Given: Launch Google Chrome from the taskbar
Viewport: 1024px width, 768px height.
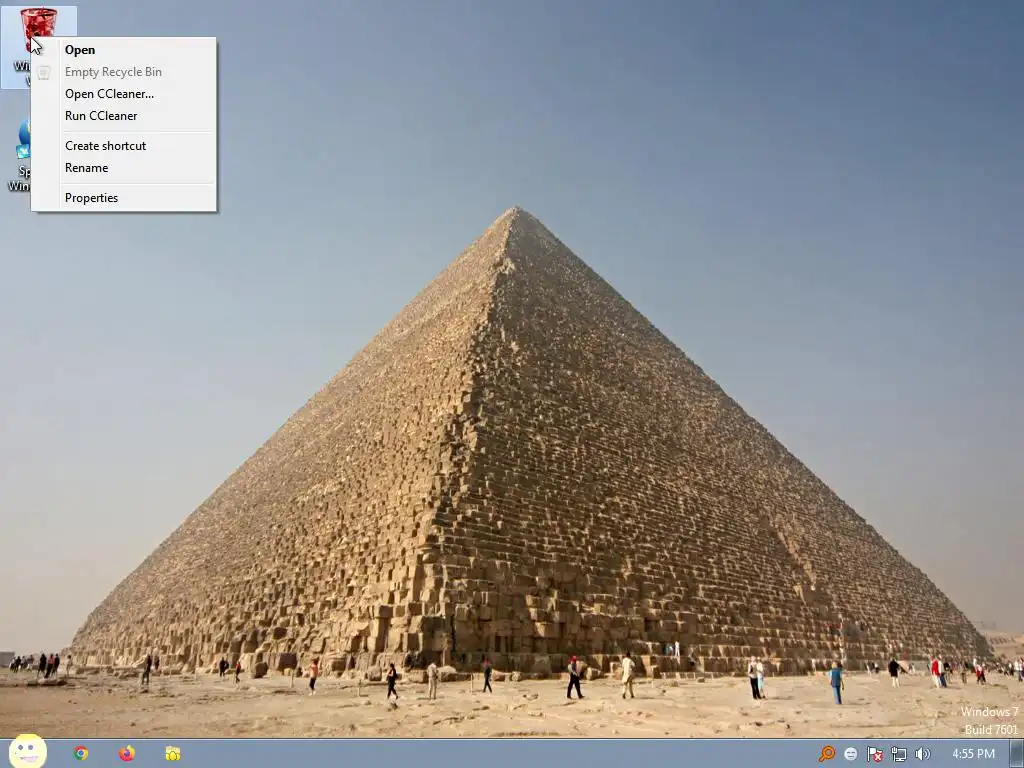Looking at the screenshot, I should tap(81, 754).
